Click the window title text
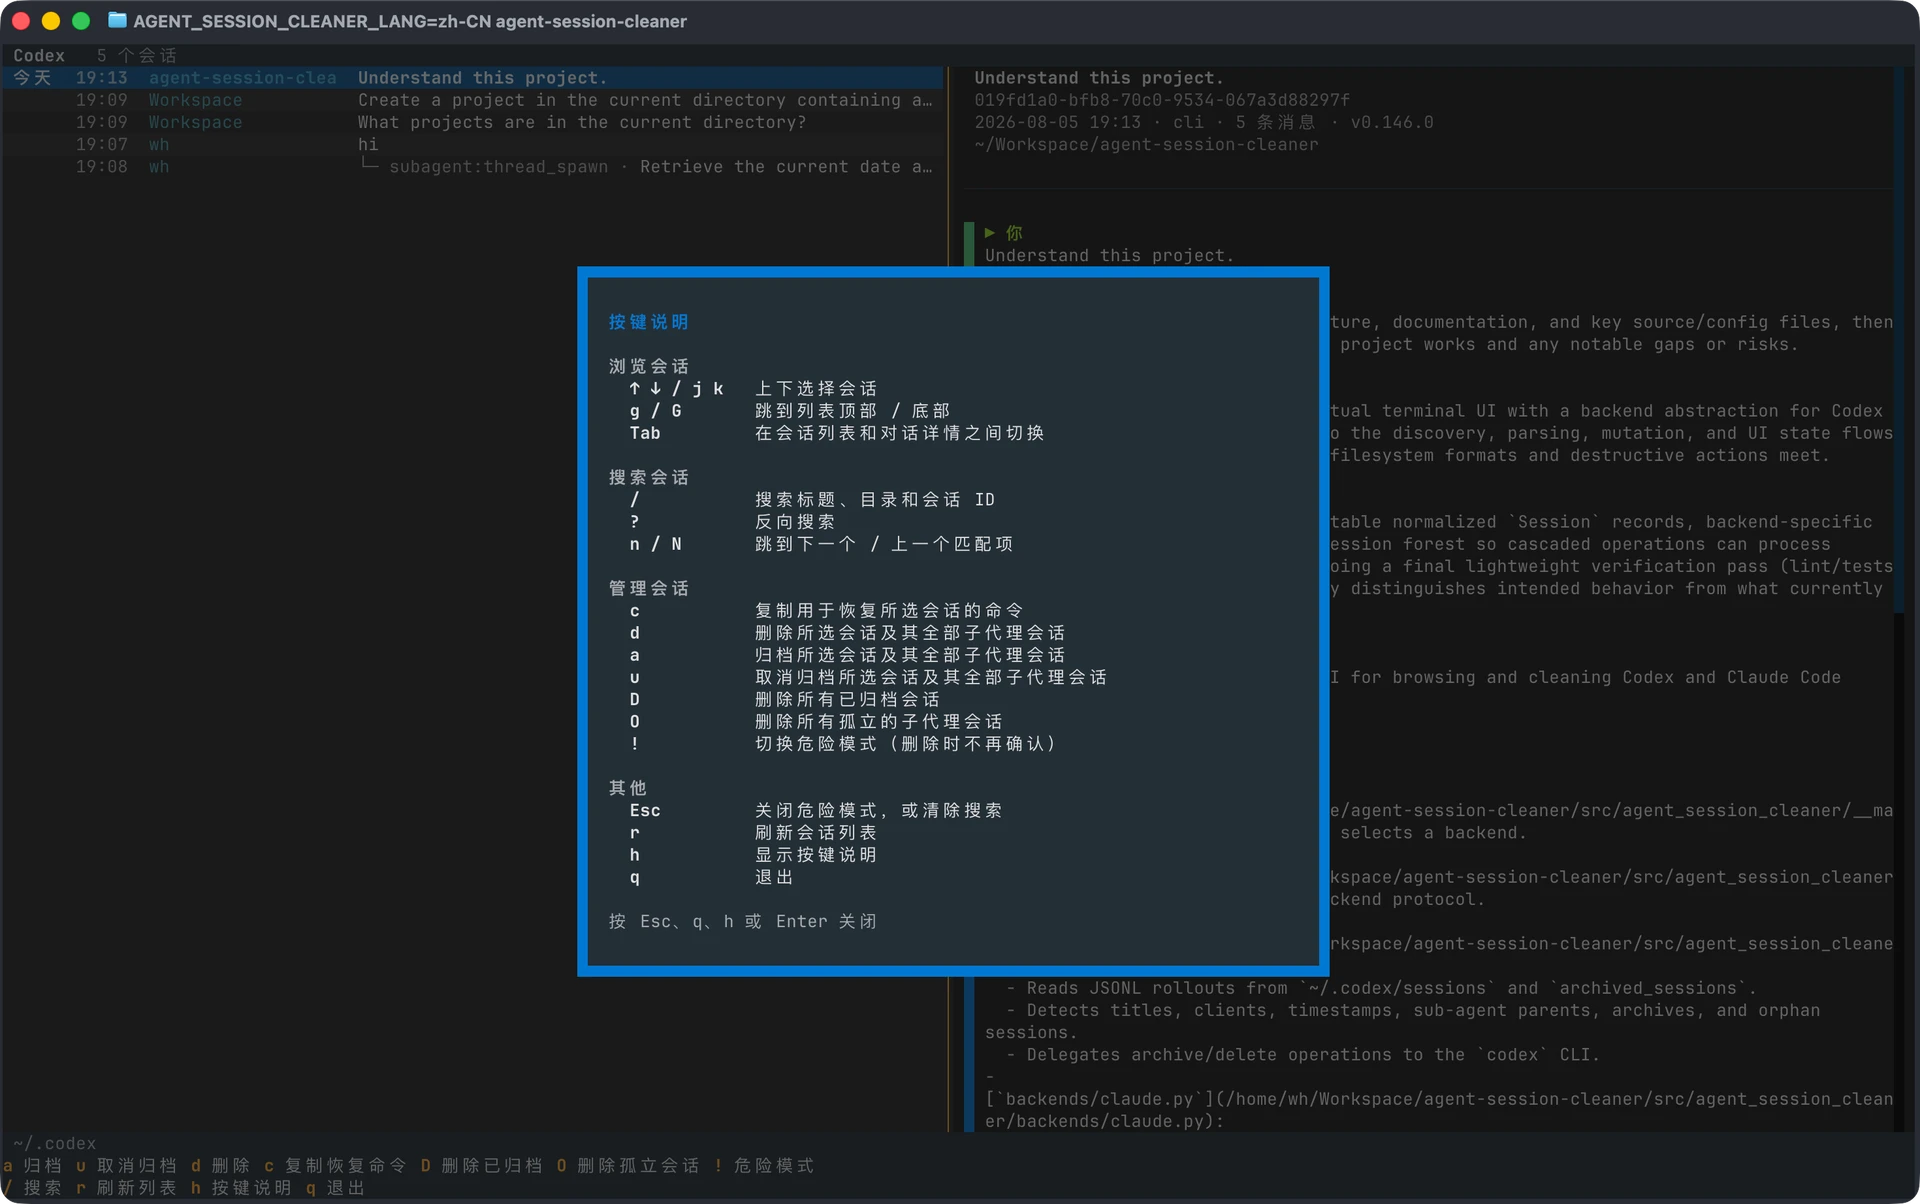Screen dimensions: 1920x1204 tap(410, 21)
